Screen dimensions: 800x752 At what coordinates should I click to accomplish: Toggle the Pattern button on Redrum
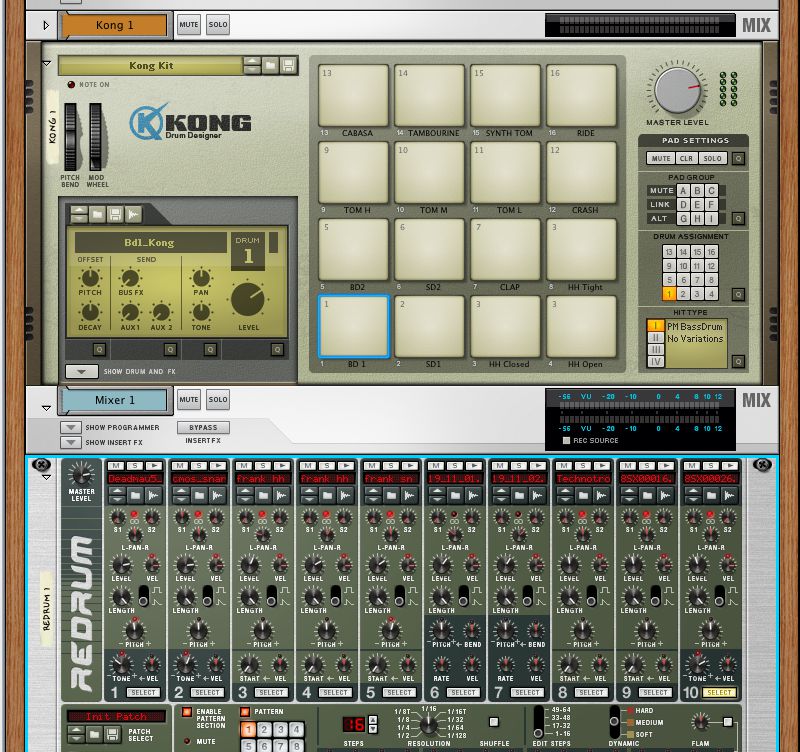(245, 712)
